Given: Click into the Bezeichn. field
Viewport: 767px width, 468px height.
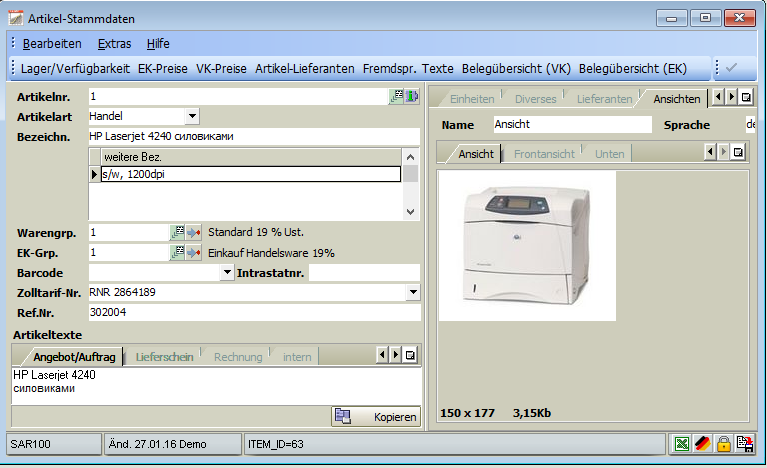Looking at the screenshot, I should click(x=254, y=136).
